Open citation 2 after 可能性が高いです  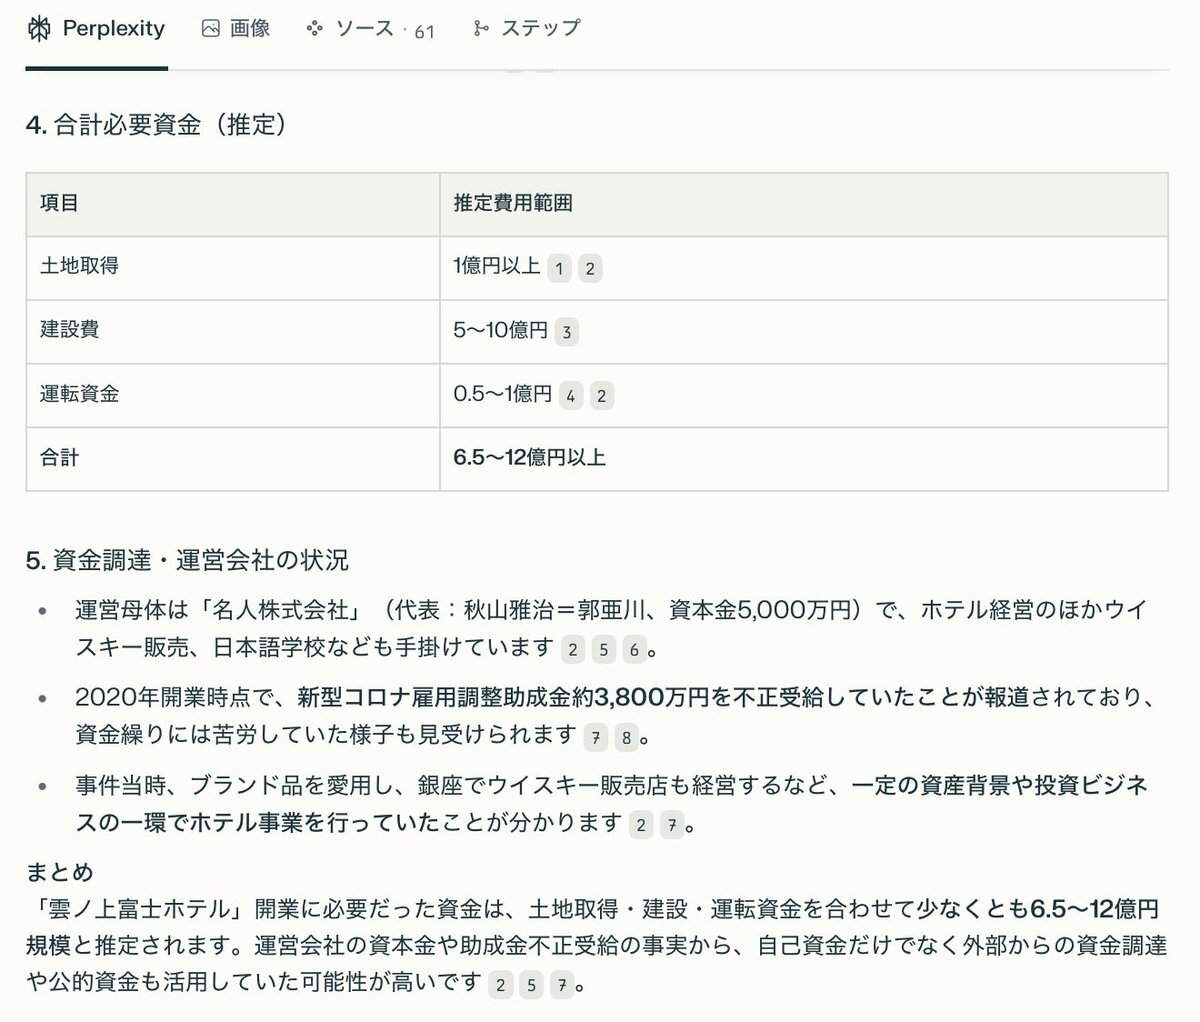pyautogui.click(x=500, y=986)
